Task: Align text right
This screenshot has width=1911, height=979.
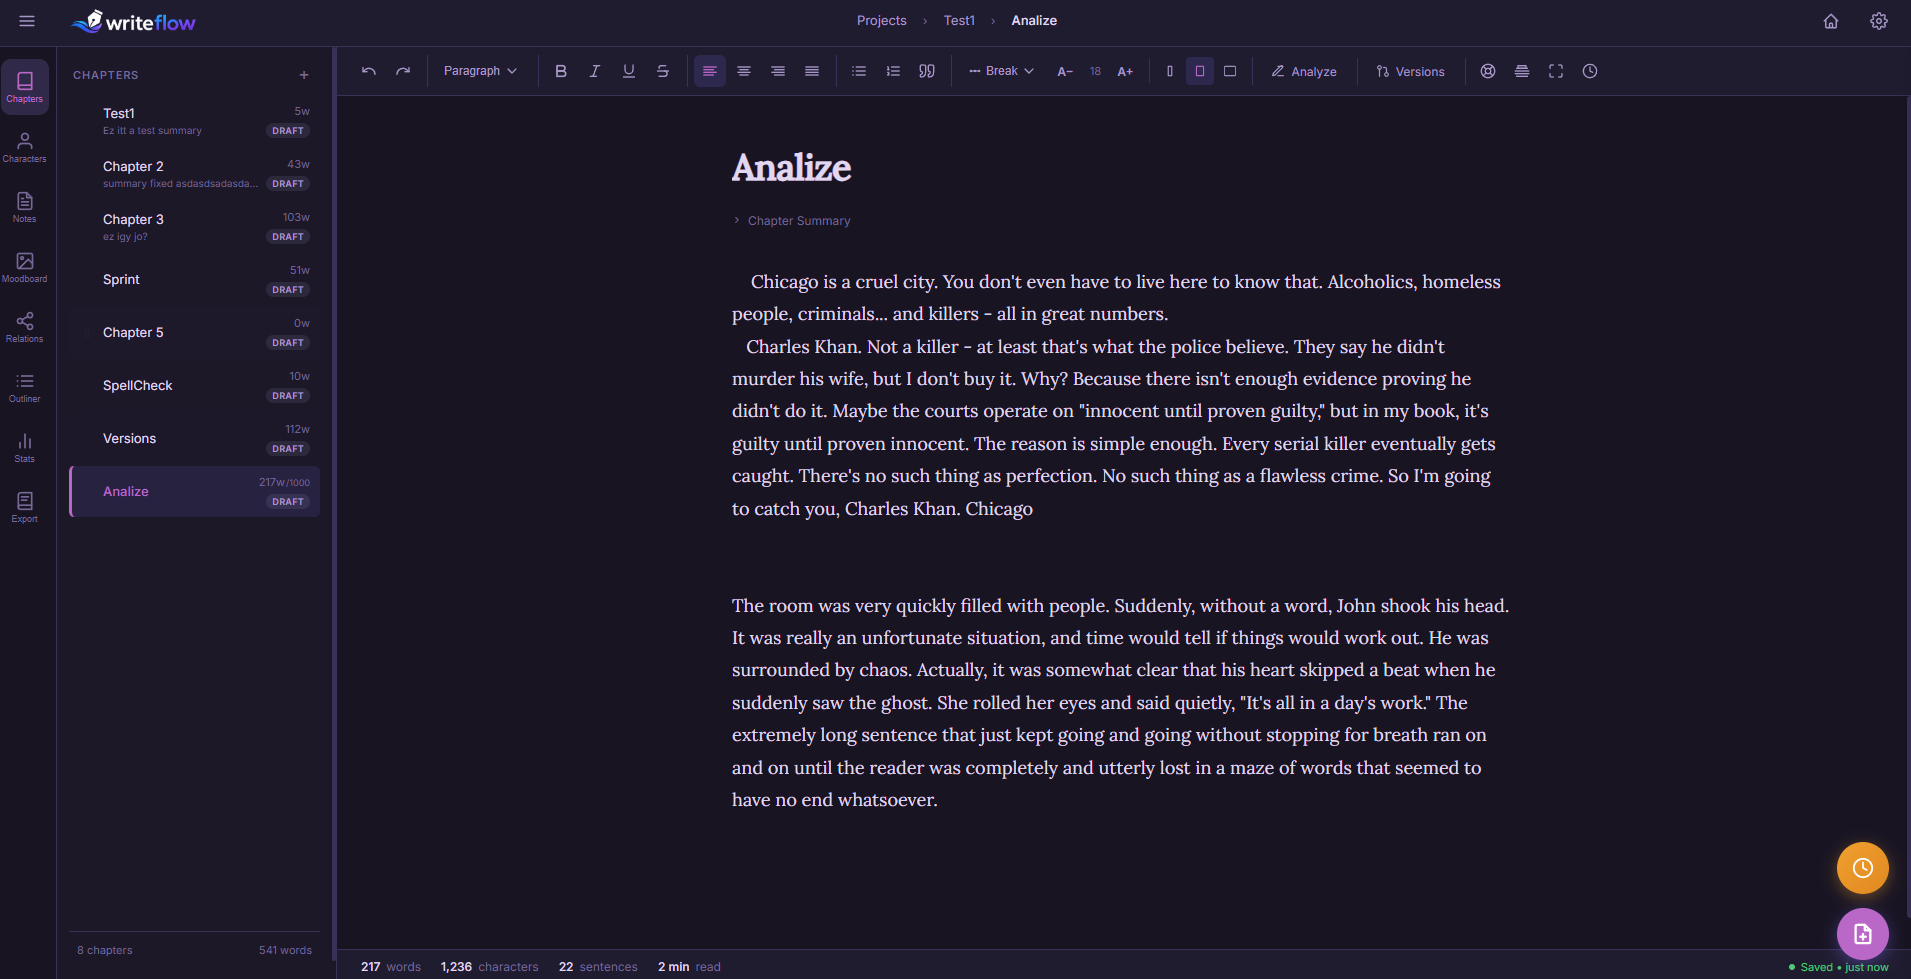Action: pyautogui.click(x=778, y=71)
